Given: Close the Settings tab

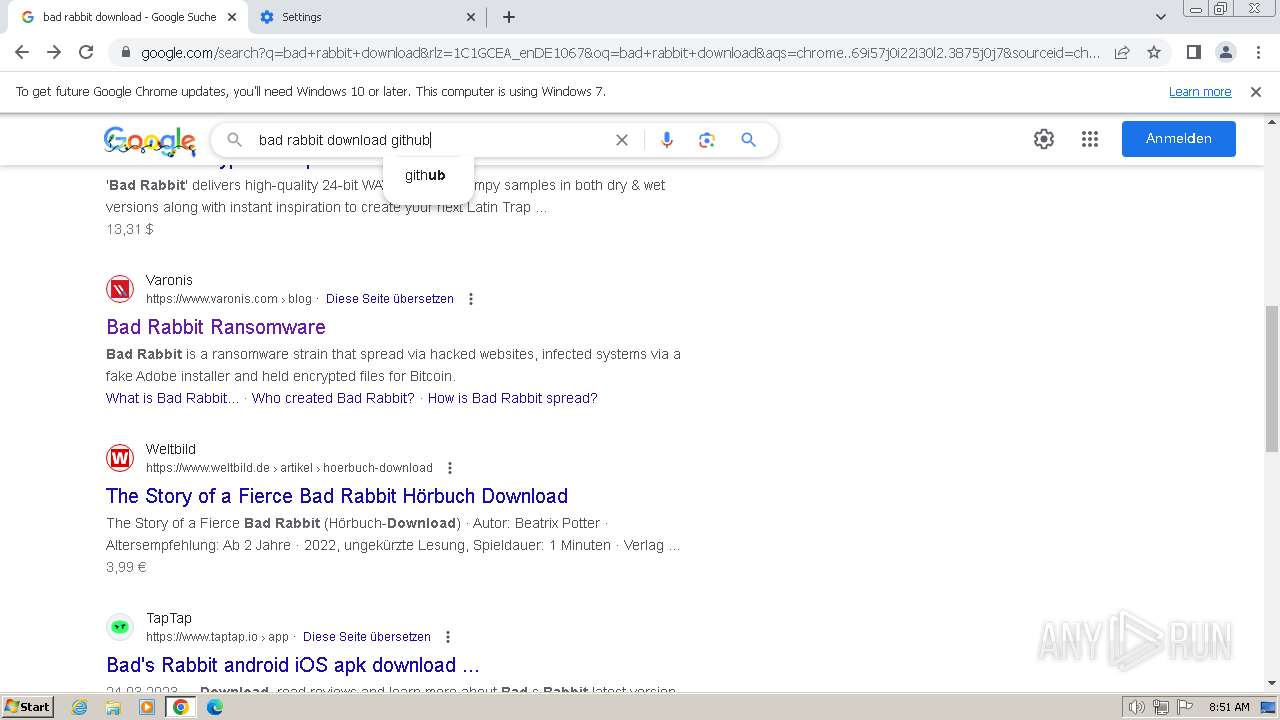Looking at the screenshot, I should 471,17.
